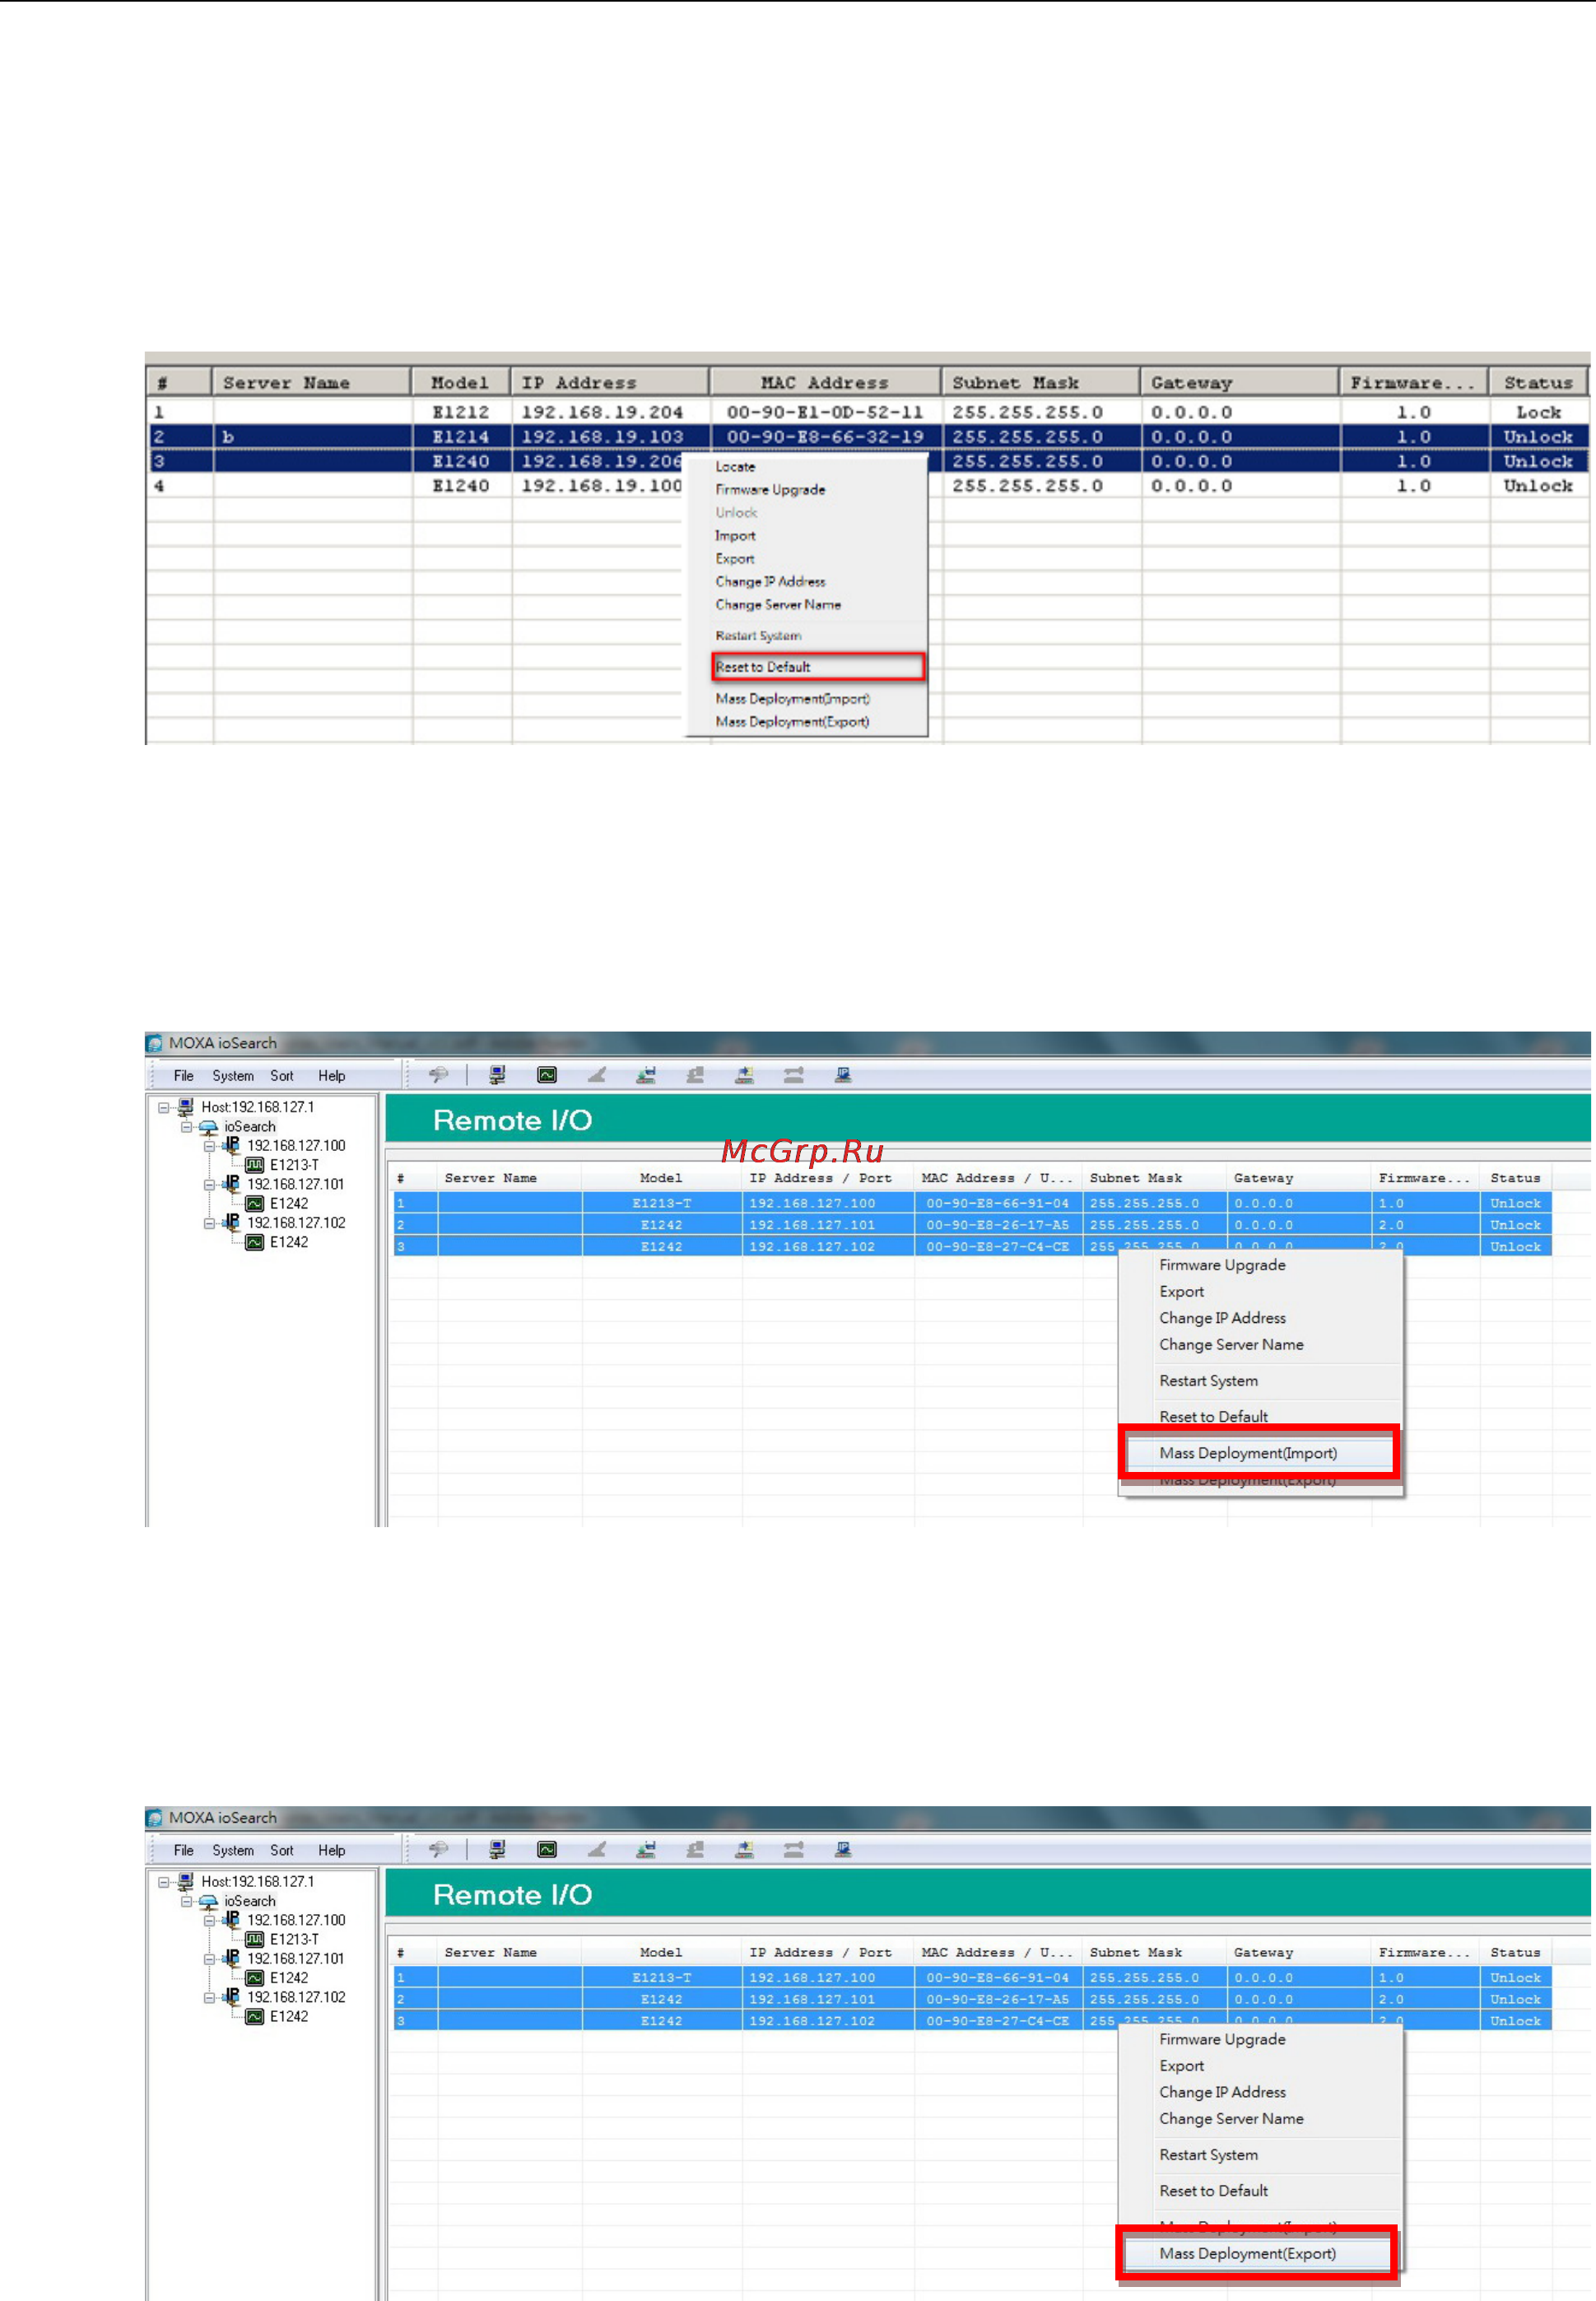Click the IP address icon in upper ioSearch toolbar
This screenshot has height=2301, width=1596.
tap(843, 1075)
